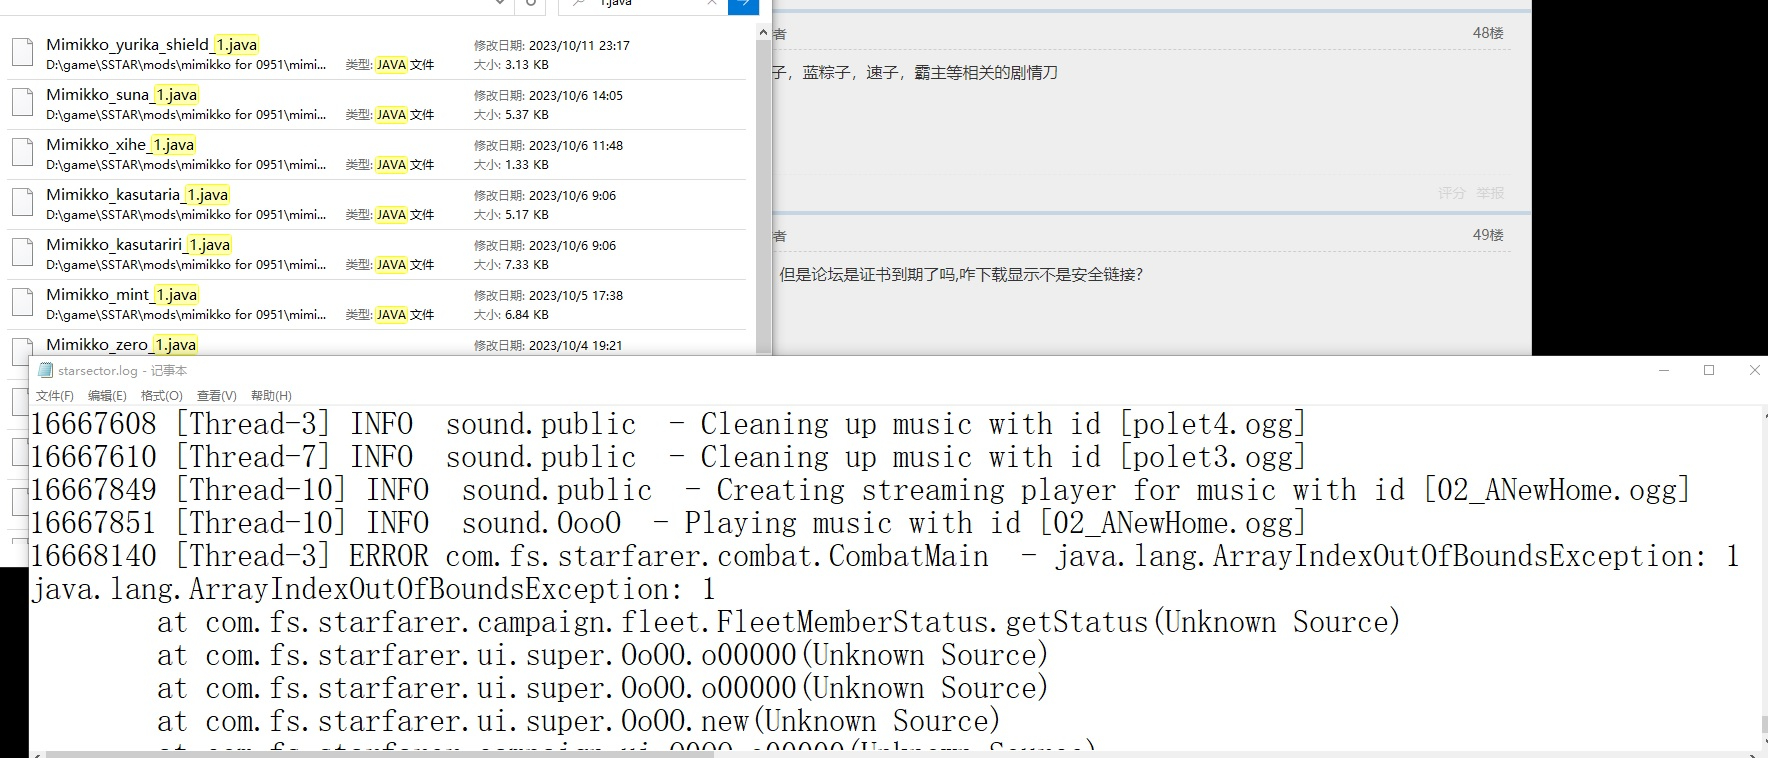Click file icon of Mimikko_mint_1.java

point(22,302)
